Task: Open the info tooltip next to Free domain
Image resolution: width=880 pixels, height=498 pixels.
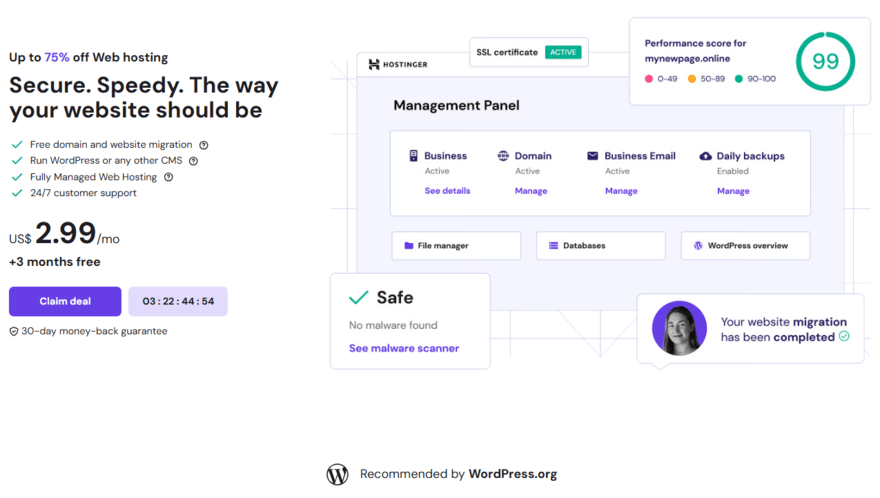Action: [204, 145]
